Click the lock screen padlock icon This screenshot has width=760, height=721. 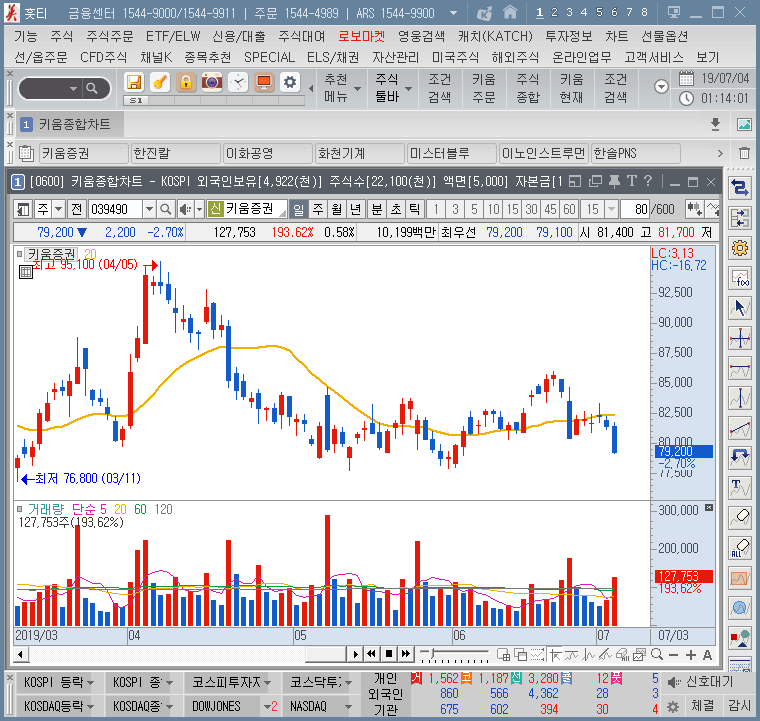pyautogui.click(x=186, y=82)
